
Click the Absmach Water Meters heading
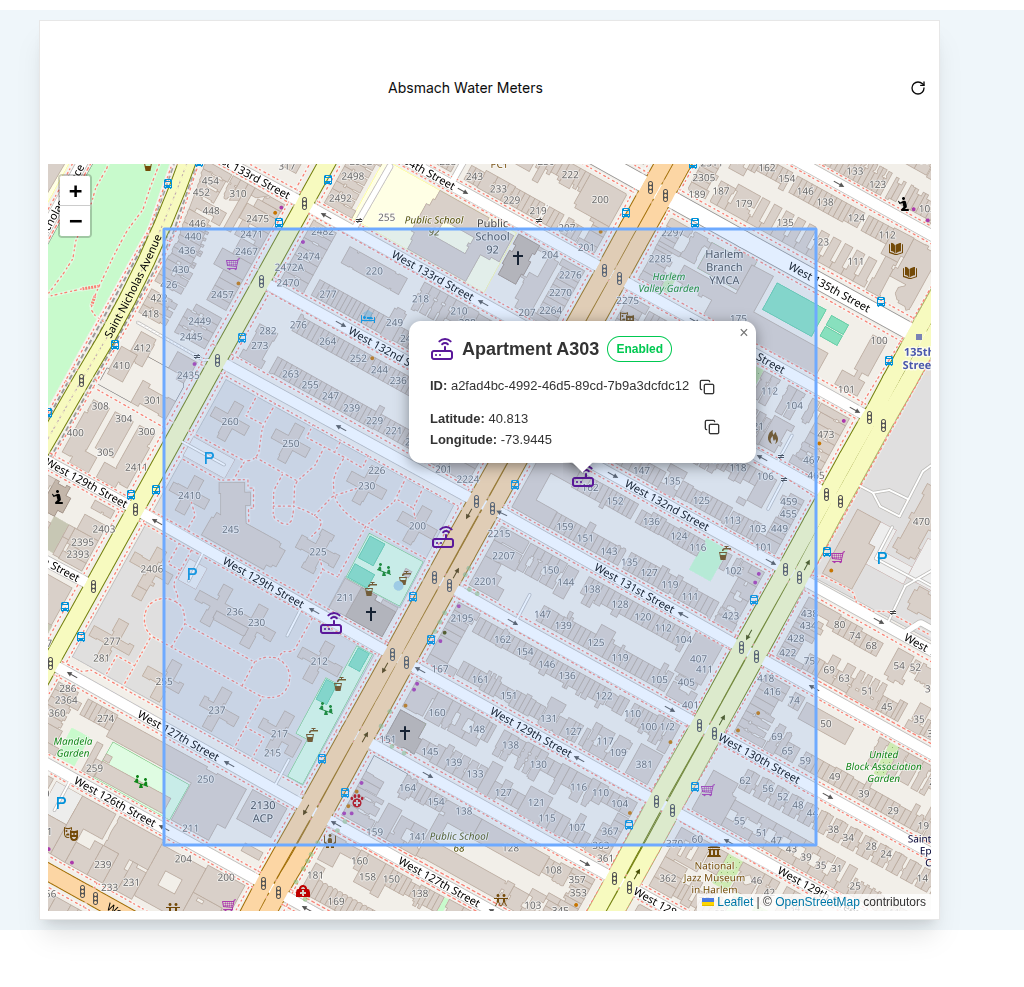click(465, 88)
